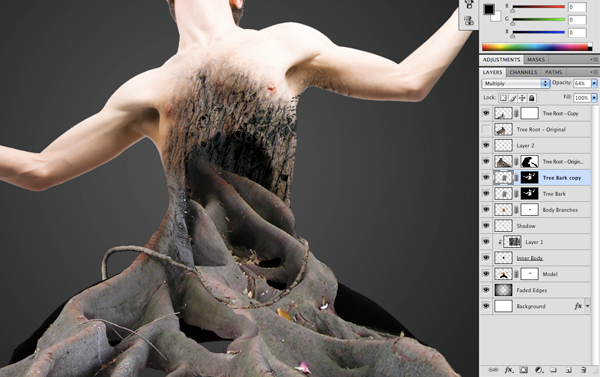This screenshot has width=600, height=377.
Task: Select the Tree Root - Origin... mask thumbnail
Action: 530,162
